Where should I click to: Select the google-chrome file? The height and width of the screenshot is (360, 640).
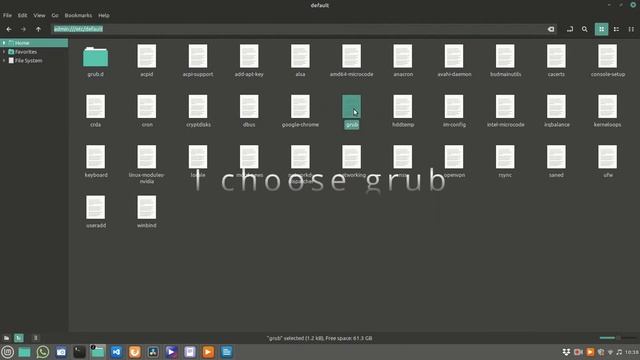(x=300, y=111)
